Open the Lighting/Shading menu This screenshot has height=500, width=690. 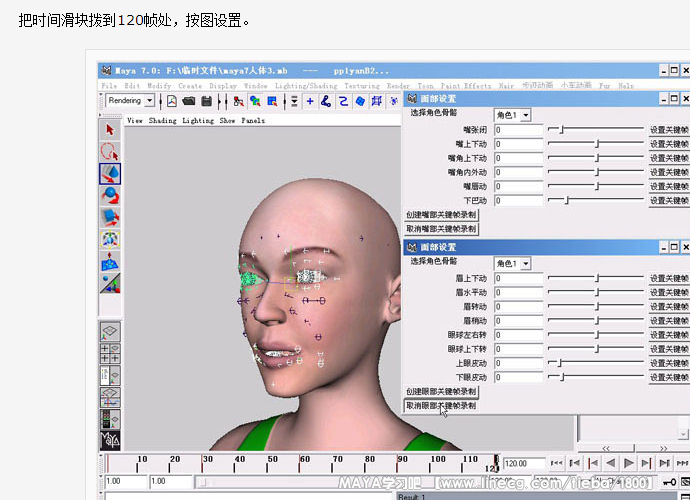[x=306, y=86]
